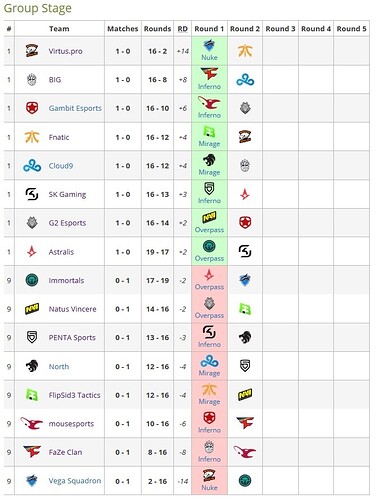Click the Nuke map link in Virtus.pro's Round 1 cell
Image resolution: width=377 pixels, height=499 pixels.
pos(209,57)
